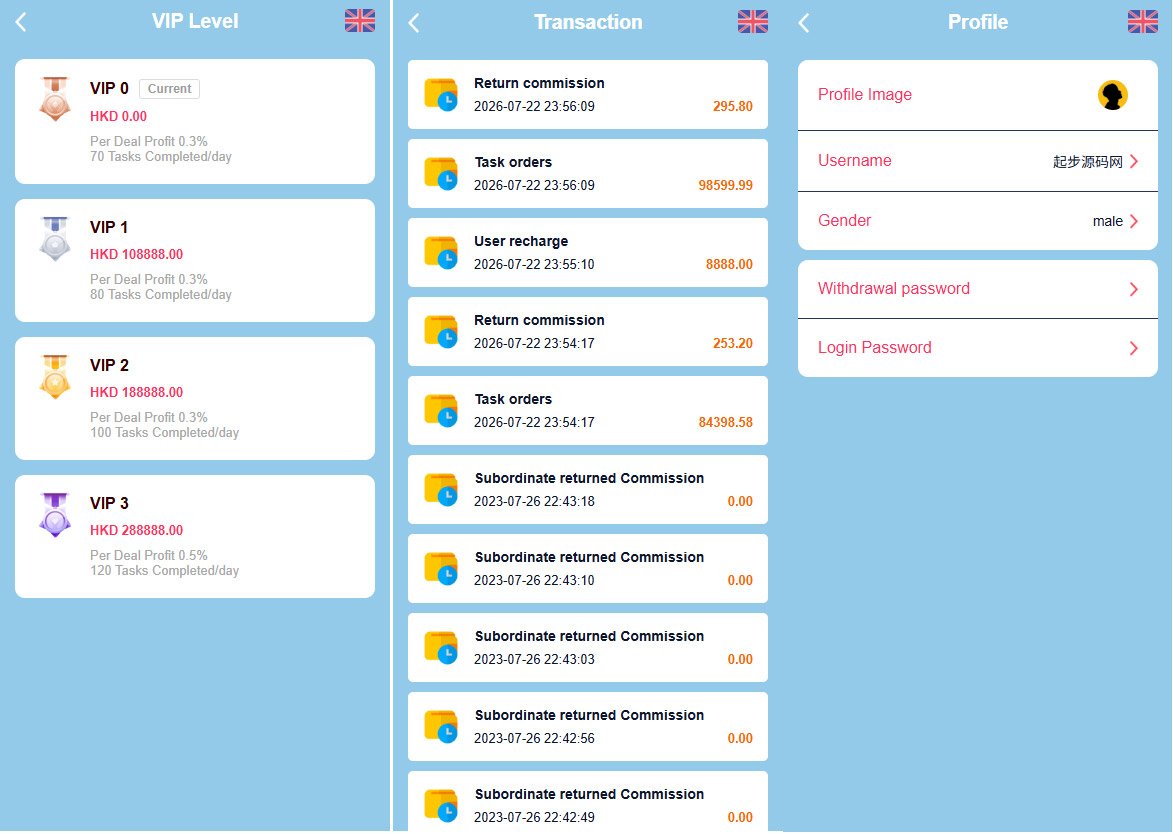Screen dimensions: 1173x834
Task: Click the profile avatar image
Action: (1112, 95)
